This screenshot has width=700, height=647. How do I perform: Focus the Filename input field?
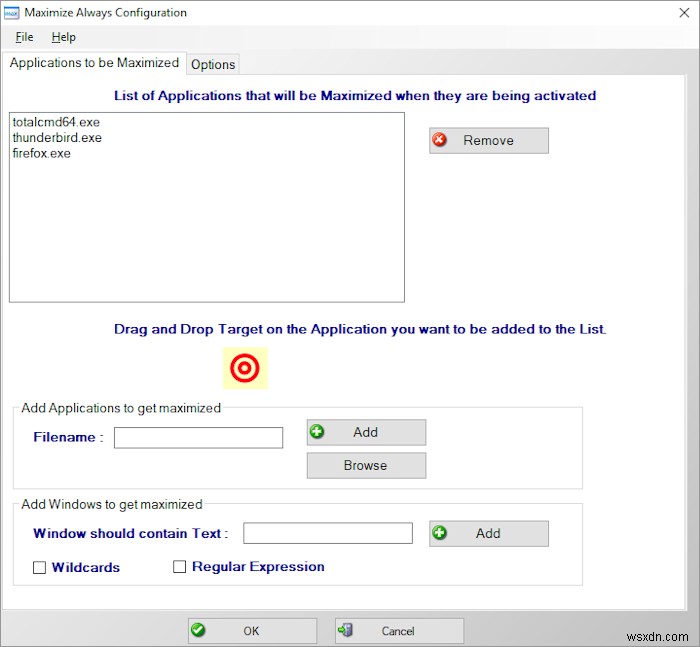click(x=198, y=438)
